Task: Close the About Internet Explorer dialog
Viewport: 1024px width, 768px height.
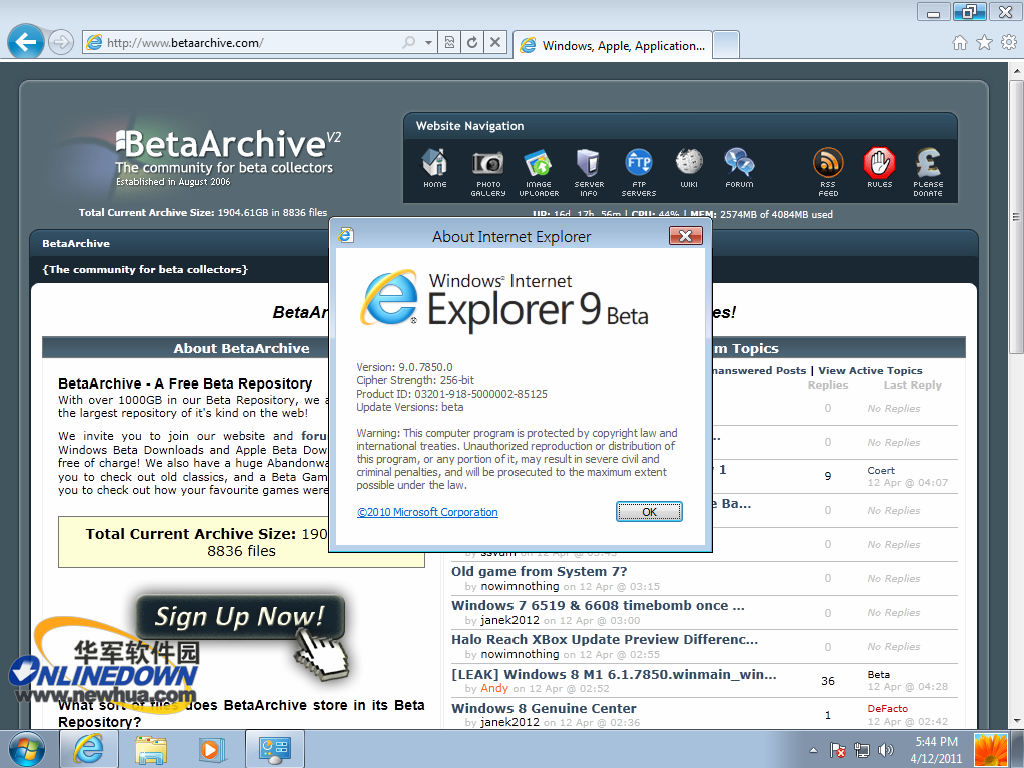Action: tap(686, 236)
